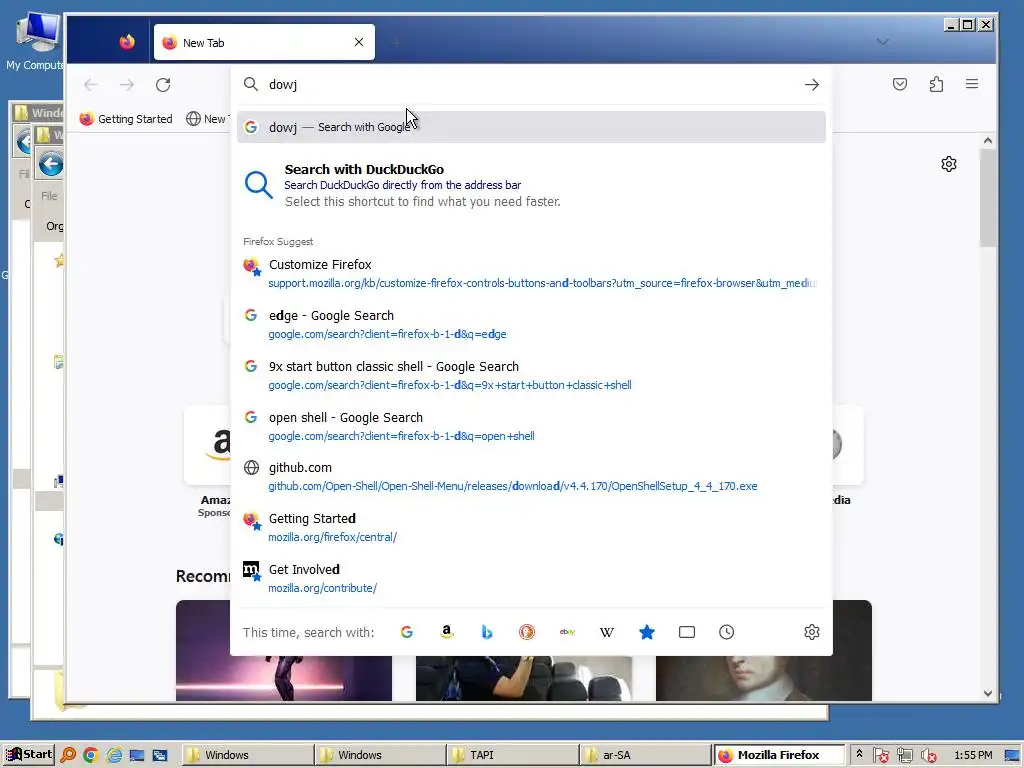1024x768 pixels.
Task: Open the airplane seats story thumbnail
Action: [524, 679]
